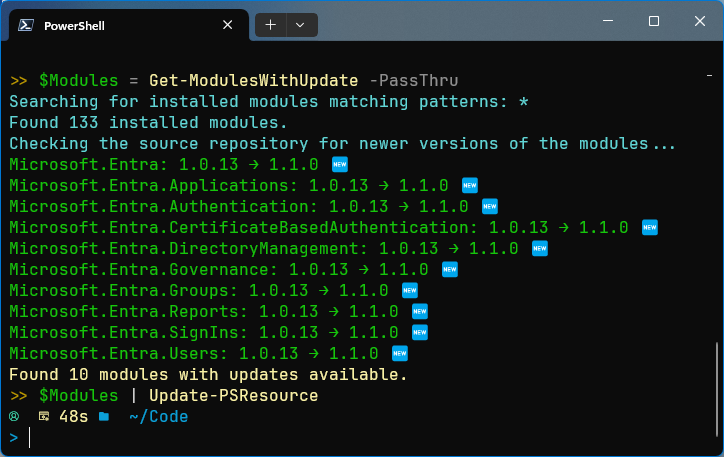Click NEW badge on CertificateBasedAuthentication line

650,228
